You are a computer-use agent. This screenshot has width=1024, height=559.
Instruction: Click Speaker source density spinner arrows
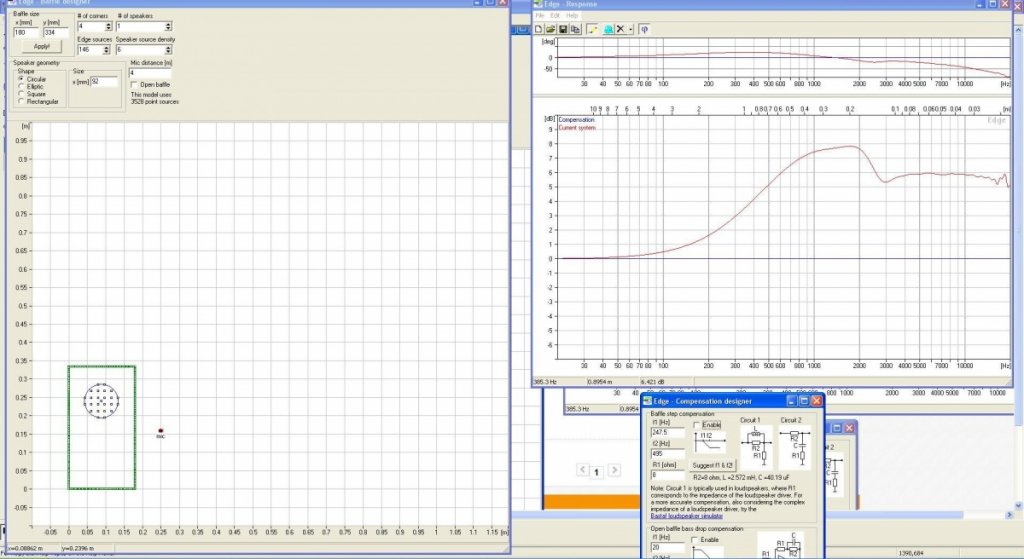(x=168, y=50)
